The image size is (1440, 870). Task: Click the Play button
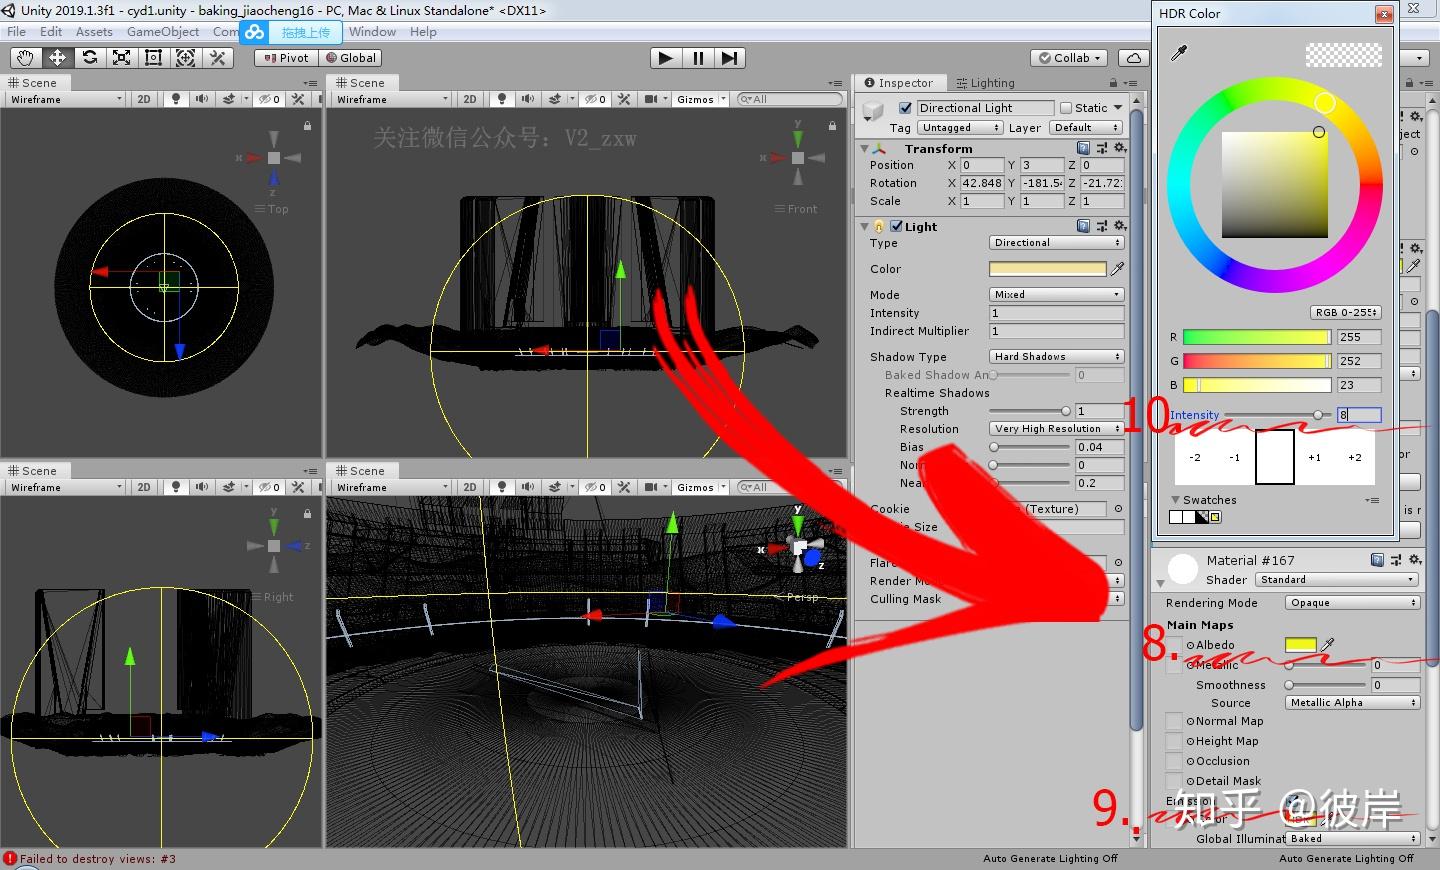click(x=665, y=58)
